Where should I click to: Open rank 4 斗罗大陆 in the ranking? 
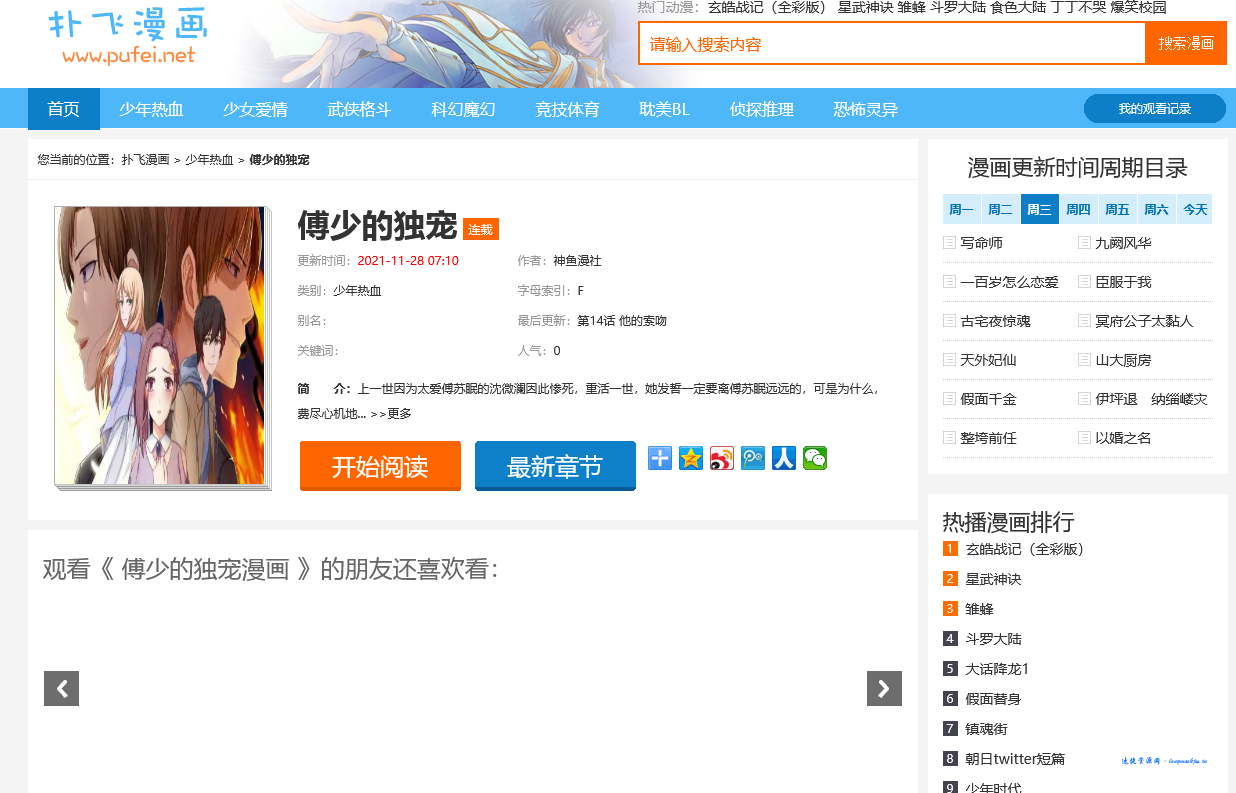point(993,639)
